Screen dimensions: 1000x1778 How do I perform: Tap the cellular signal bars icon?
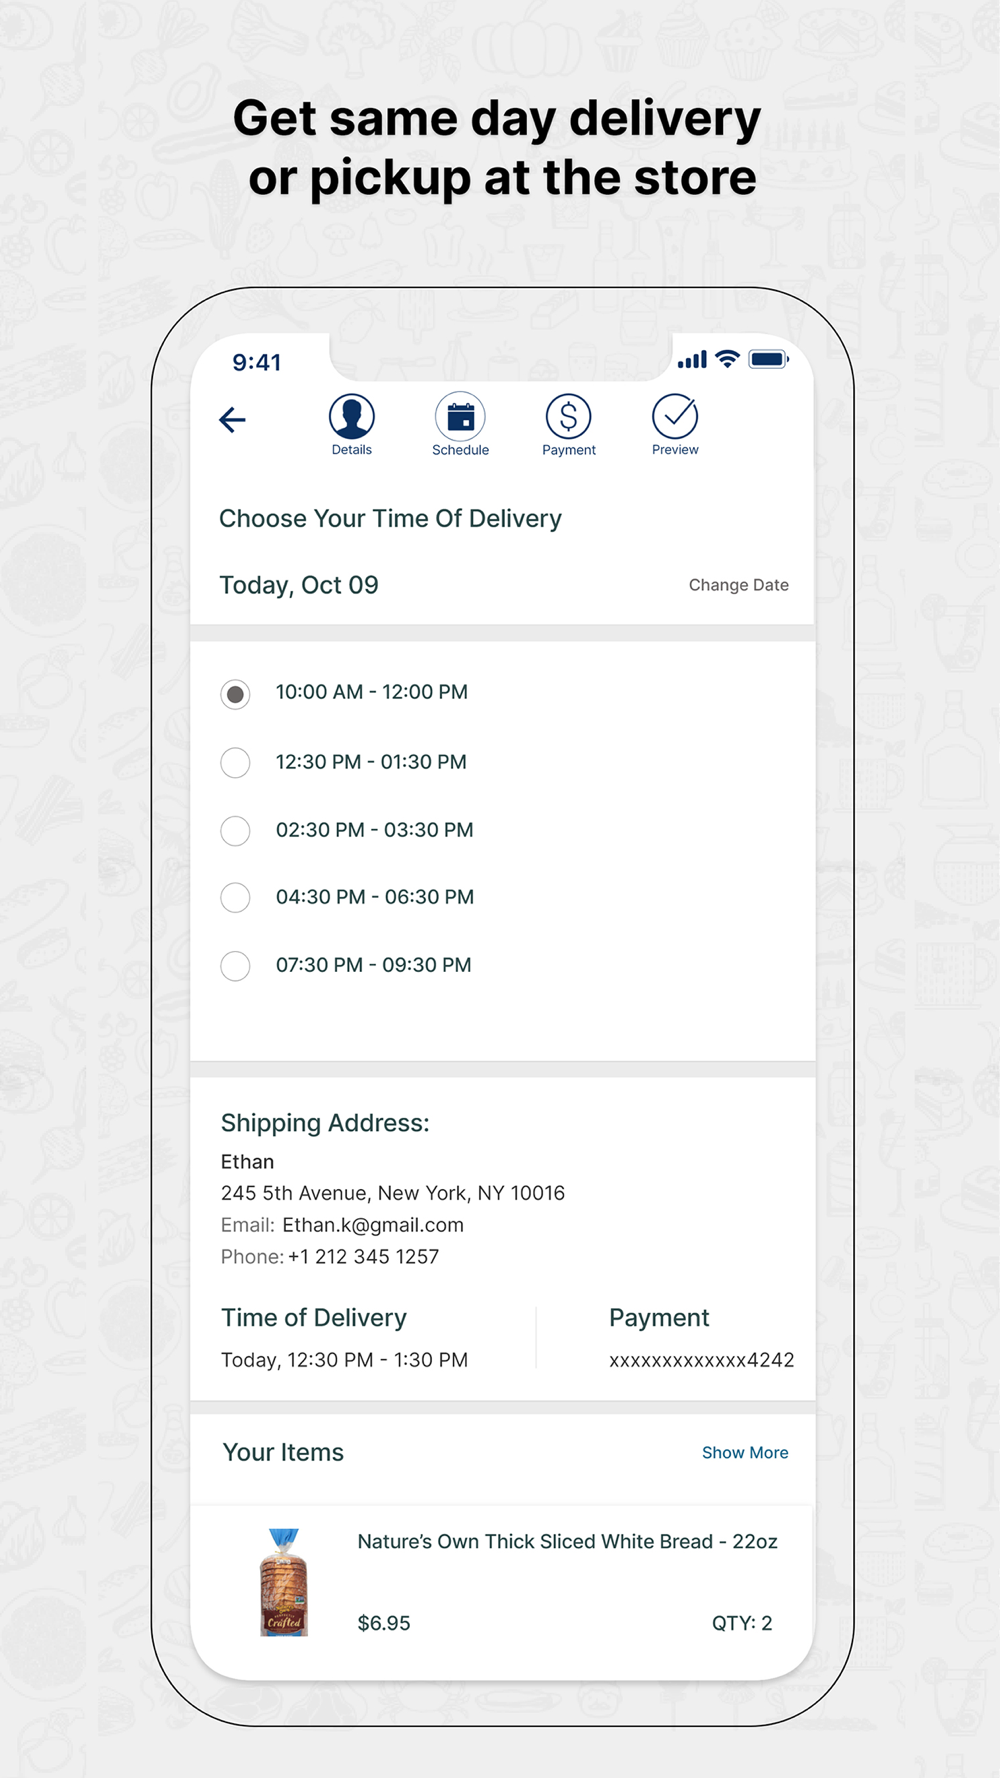[692, 359]
